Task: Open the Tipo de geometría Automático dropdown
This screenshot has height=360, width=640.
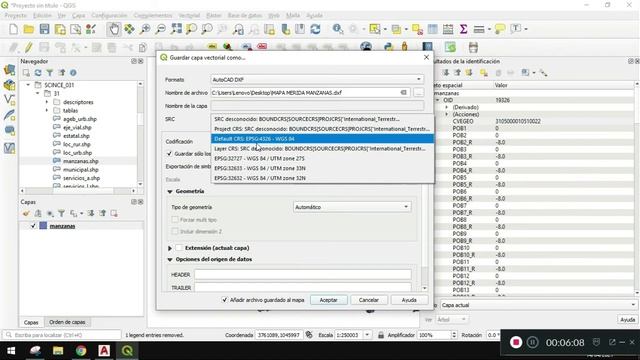Action: point(352,207)
